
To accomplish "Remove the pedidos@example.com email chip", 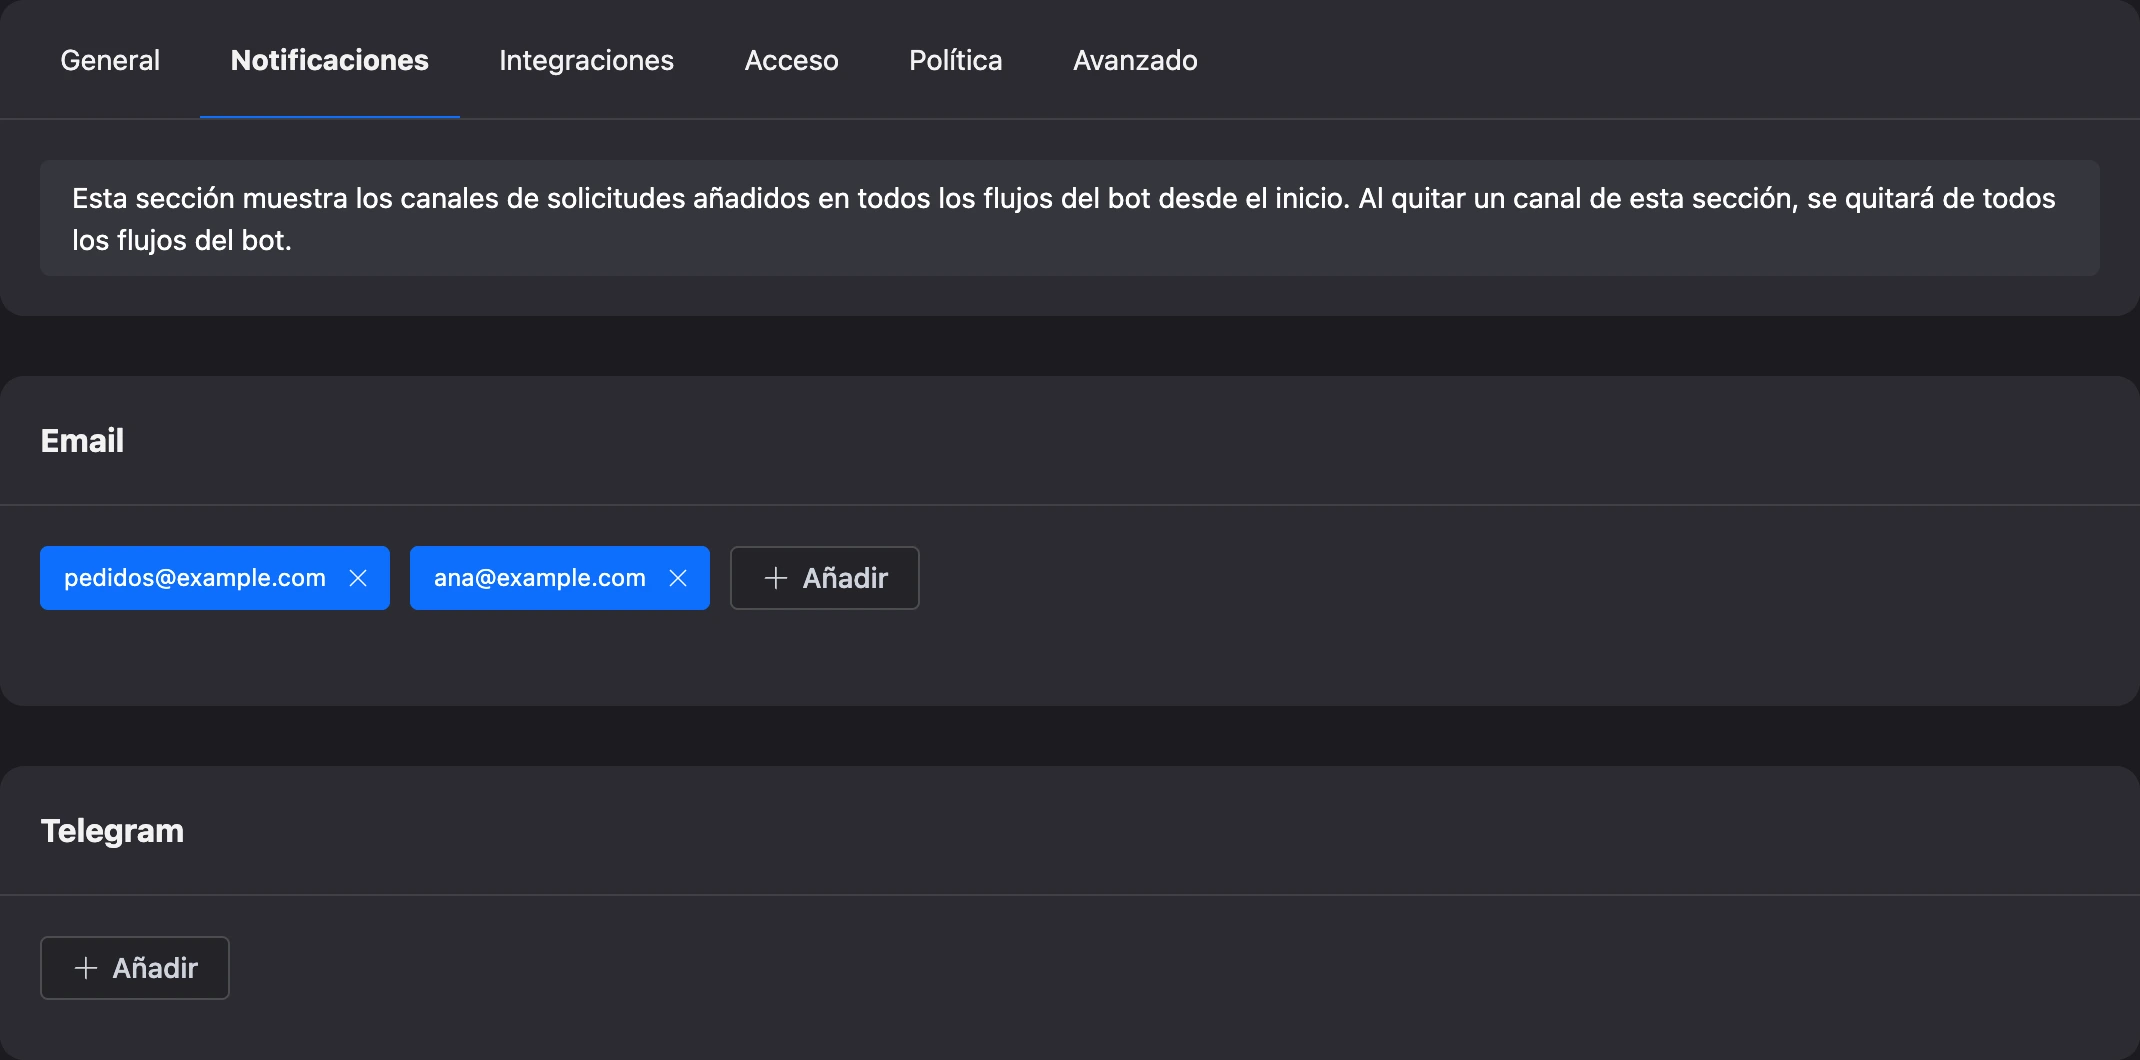I will [358, 578].
